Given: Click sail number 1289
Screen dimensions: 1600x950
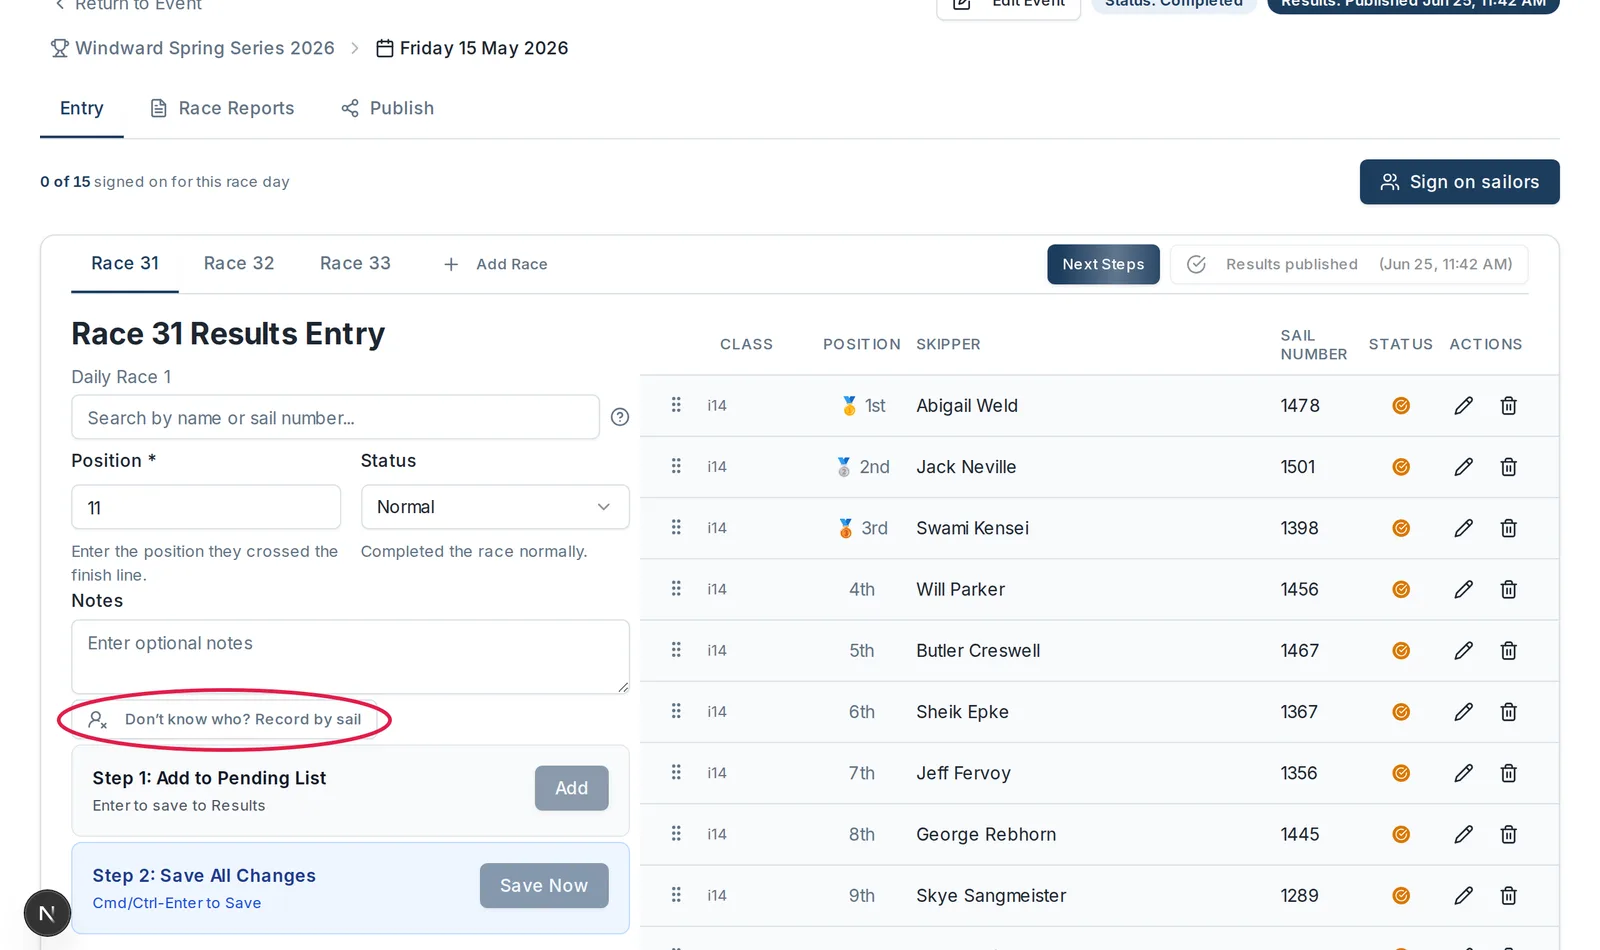Looking at the screenshot, I should pos(1300,896).
